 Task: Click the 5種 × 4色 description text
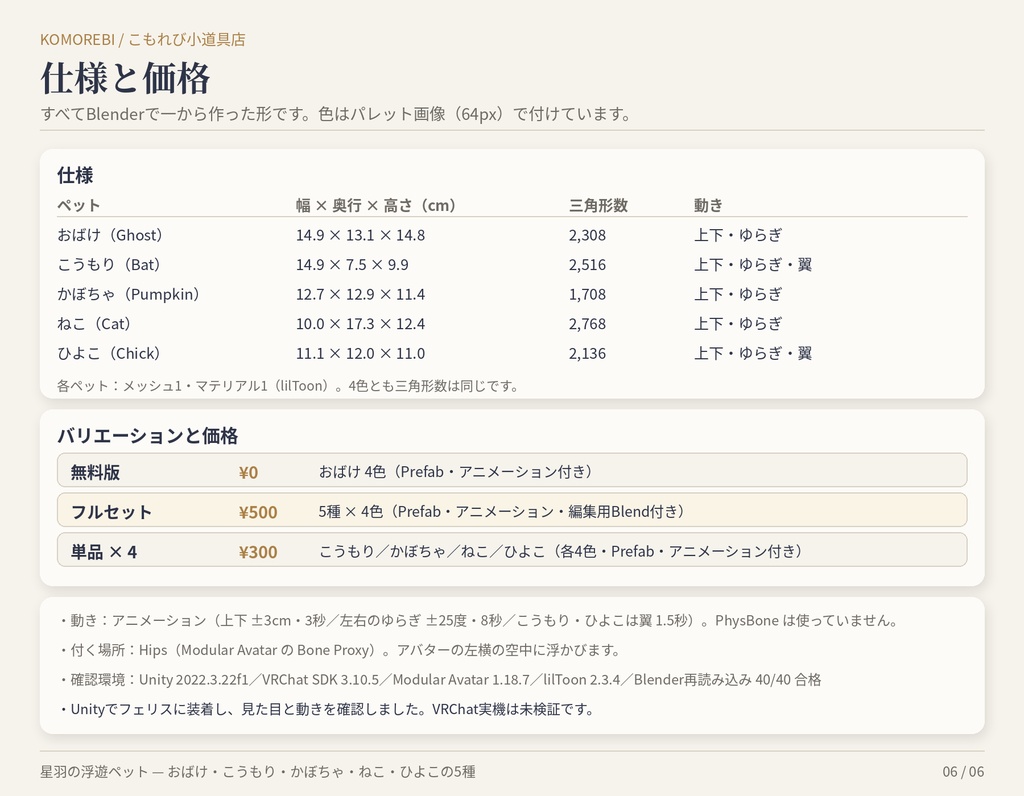coord(502,512)
